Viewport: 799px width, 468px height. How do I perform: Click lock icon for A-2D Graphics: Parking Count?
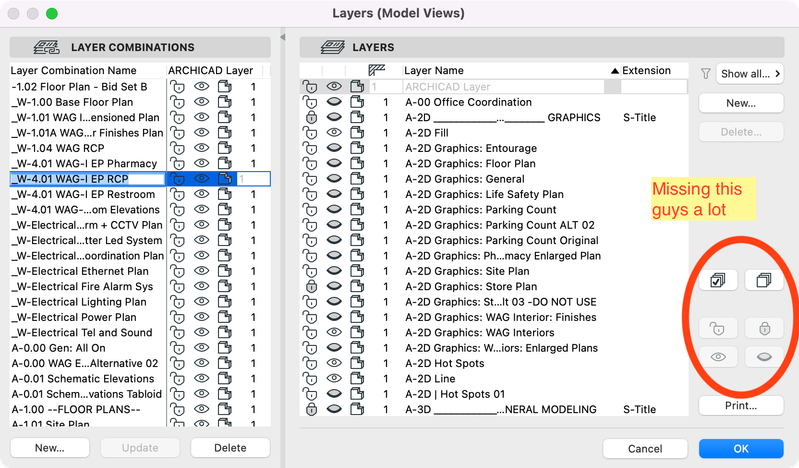tap(310, 210)
